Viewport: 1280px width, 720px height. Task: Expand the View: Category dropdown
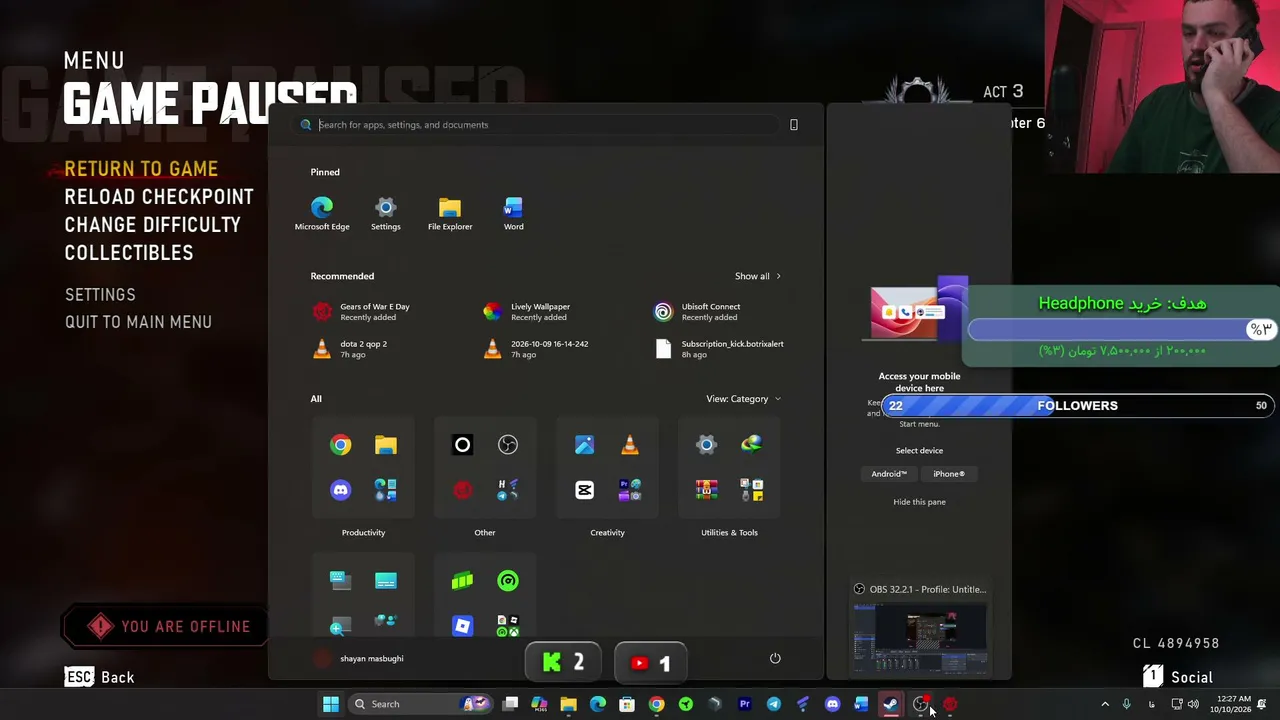pos(743,399)
